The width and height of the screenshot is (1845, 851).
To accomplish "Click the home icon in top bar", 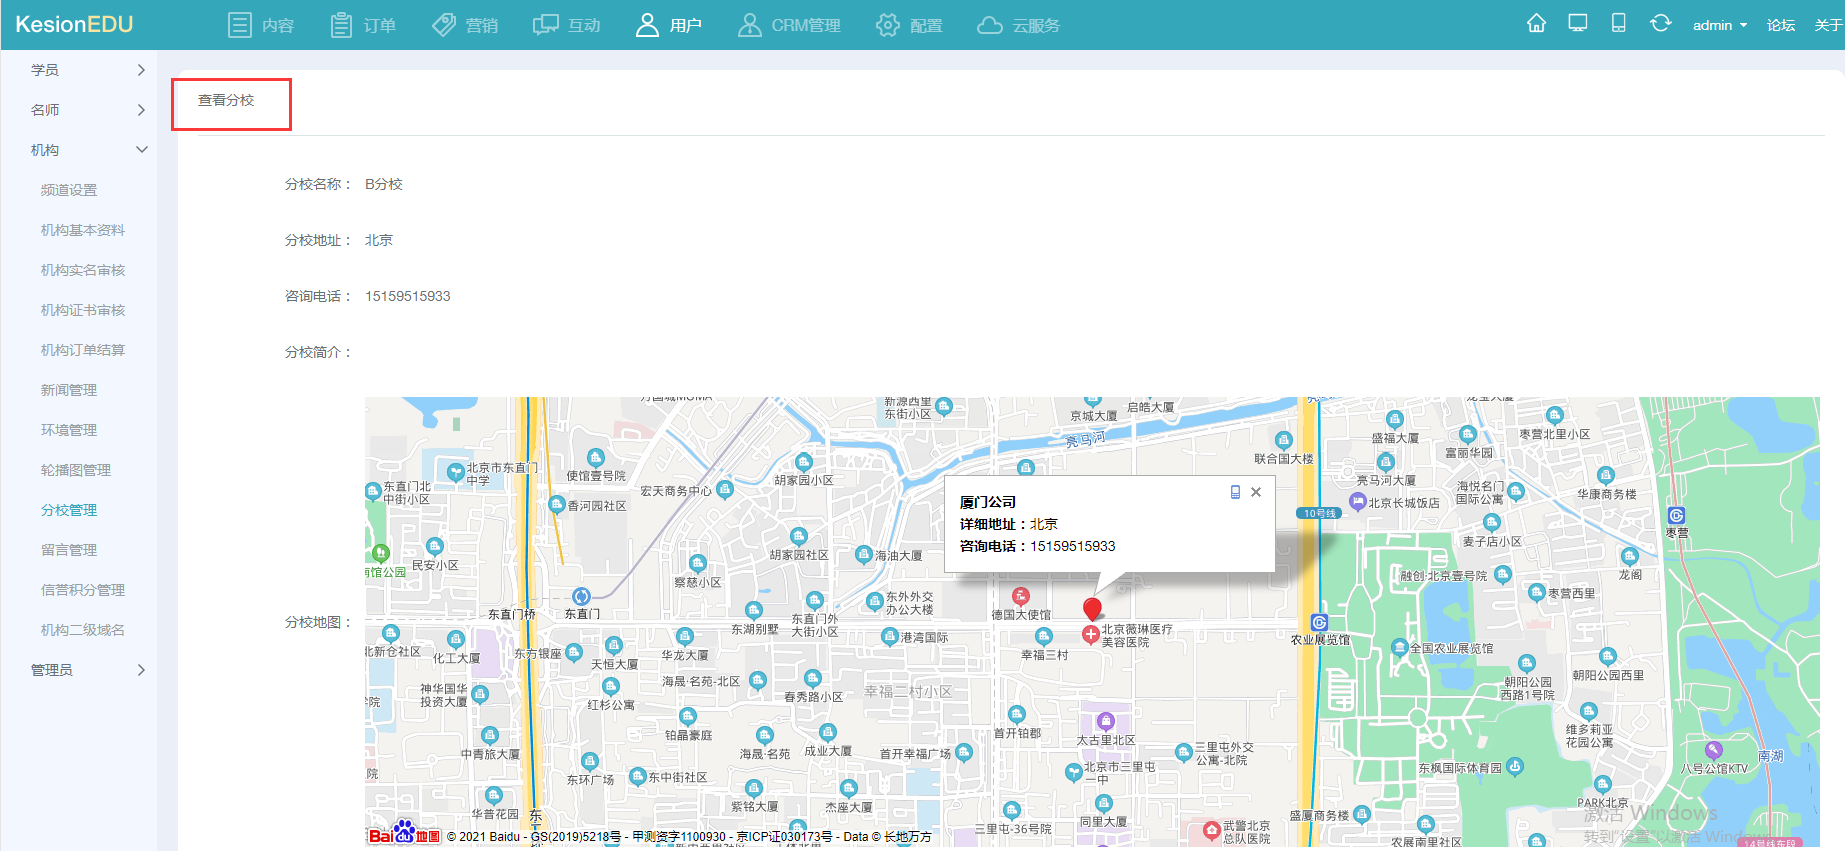I will coord(1537,24).
